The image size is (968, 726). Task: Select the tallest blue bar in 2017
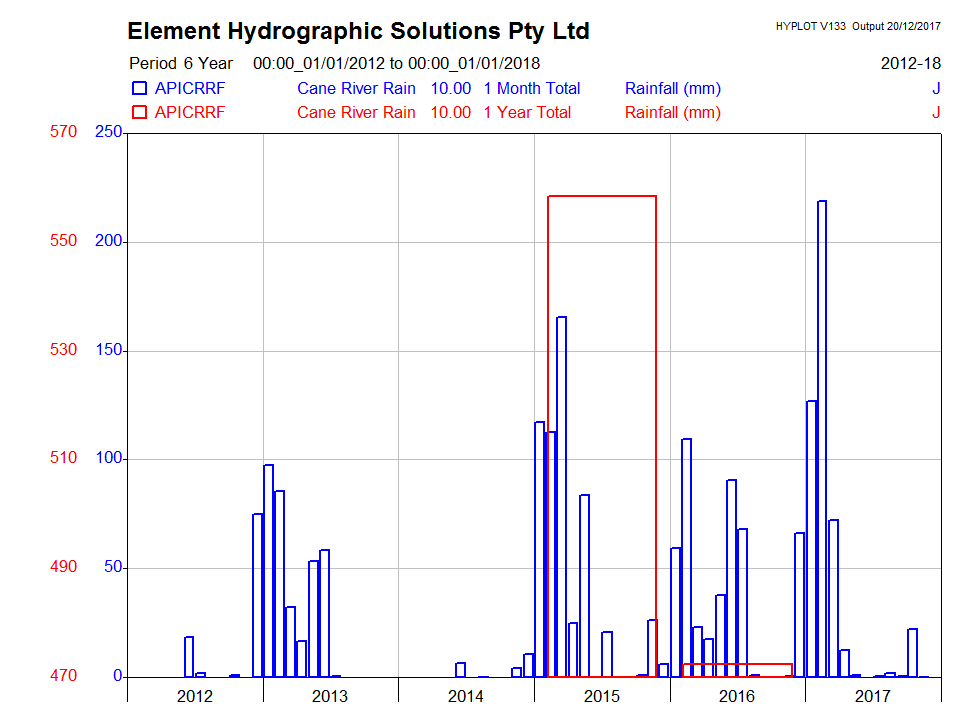tap(822, 438)
